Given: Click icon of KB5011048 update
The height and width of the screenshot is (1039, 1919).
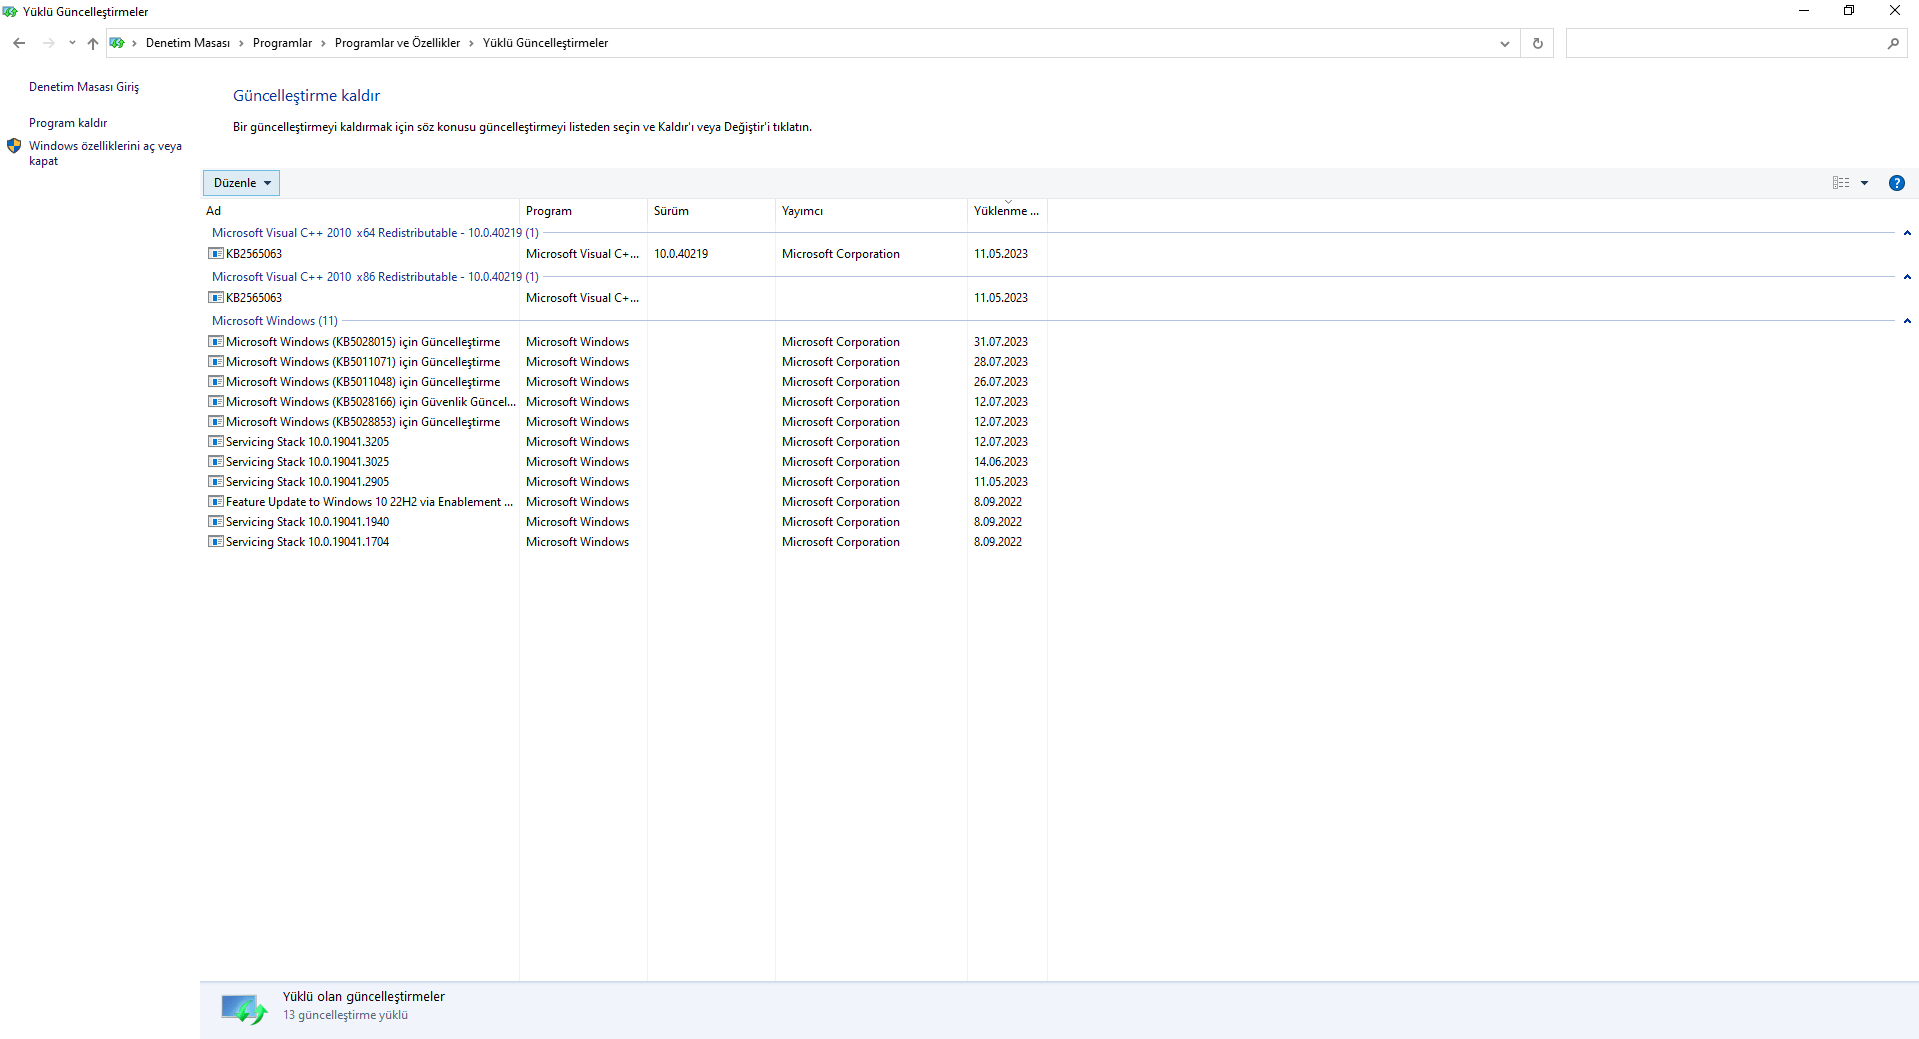Looking at the screenshot, I should tap(215, 382).
